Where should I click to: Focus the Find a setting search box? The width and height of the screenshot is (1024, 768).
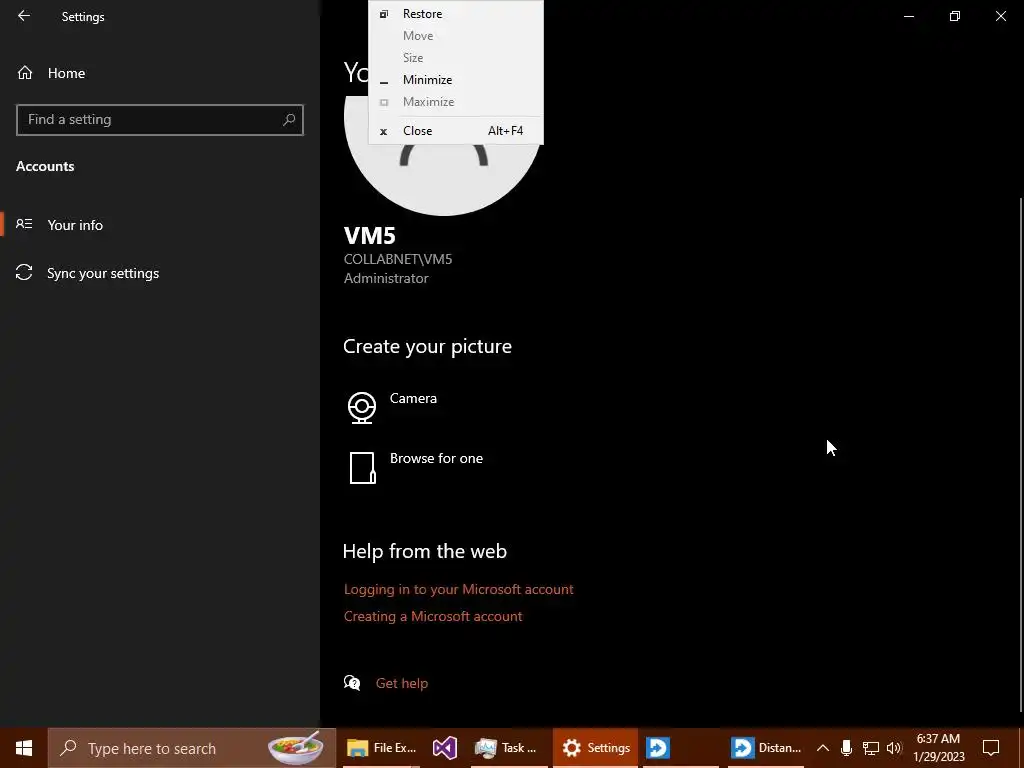[x=159, y=120]
